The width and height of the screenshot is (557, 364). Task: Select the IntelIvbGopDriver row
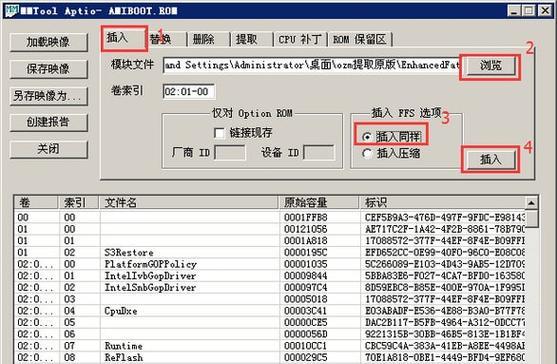(x=270, y=276)
